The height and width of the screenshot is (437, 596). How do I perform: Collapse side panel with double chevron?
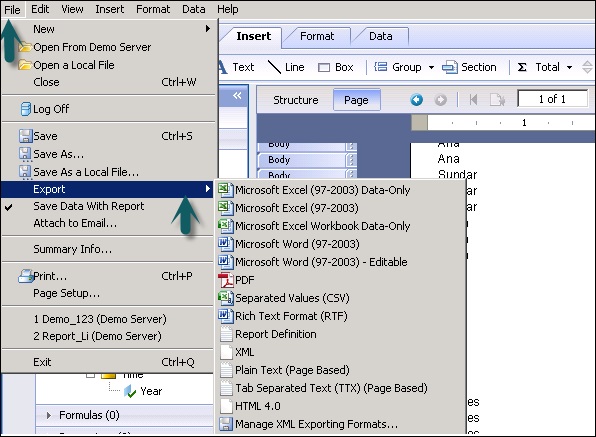[237, 95]
